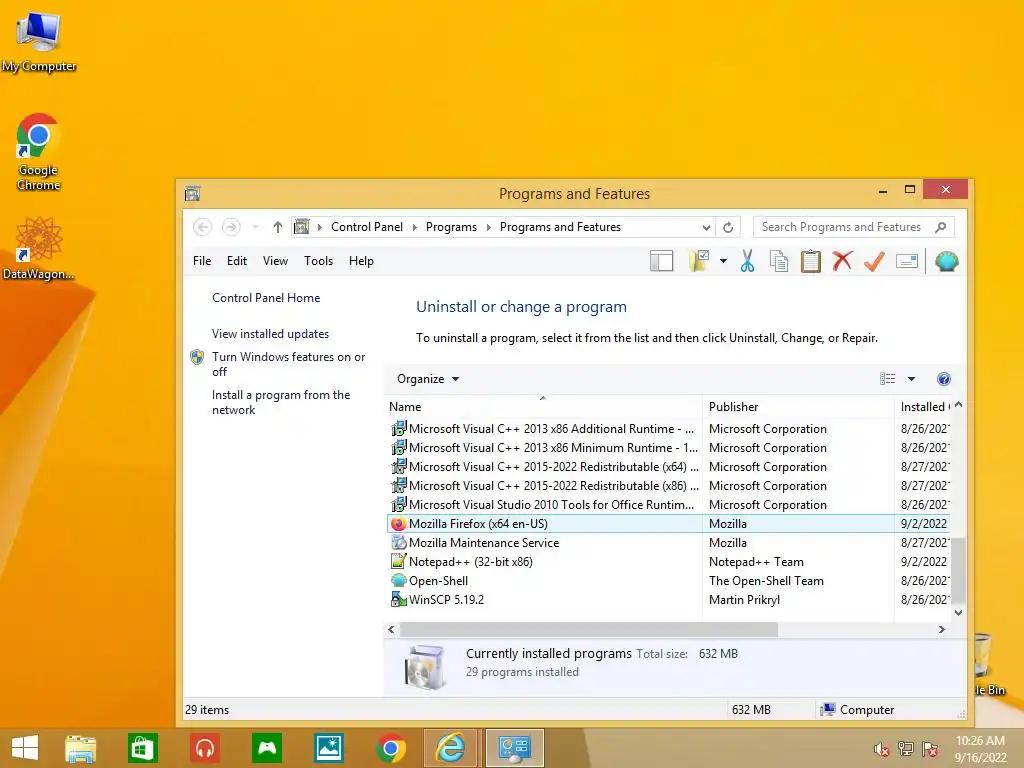Click Programs breadcrumb segment
This screenshot has width=1024, height=768.
451,227
